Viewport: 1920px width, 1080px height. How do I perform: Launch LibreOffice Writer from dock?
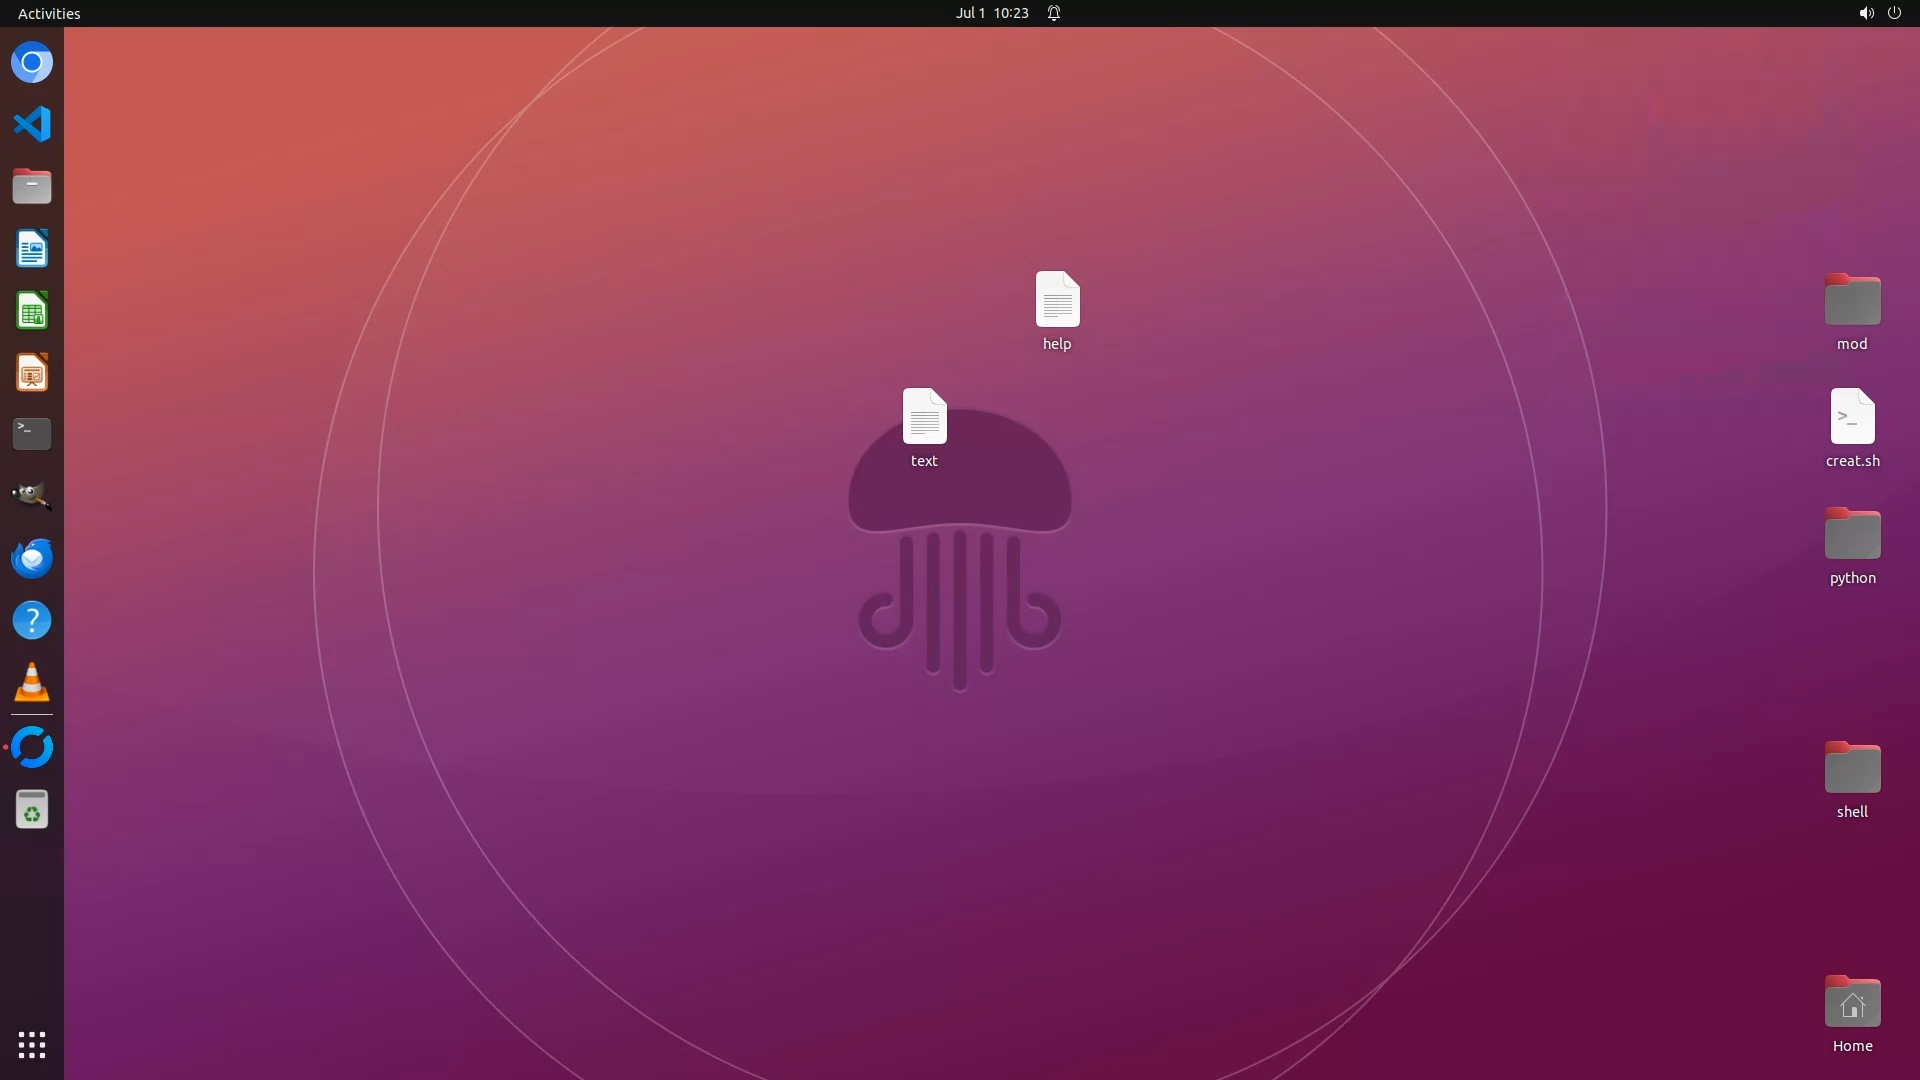(x=32, y=249)
